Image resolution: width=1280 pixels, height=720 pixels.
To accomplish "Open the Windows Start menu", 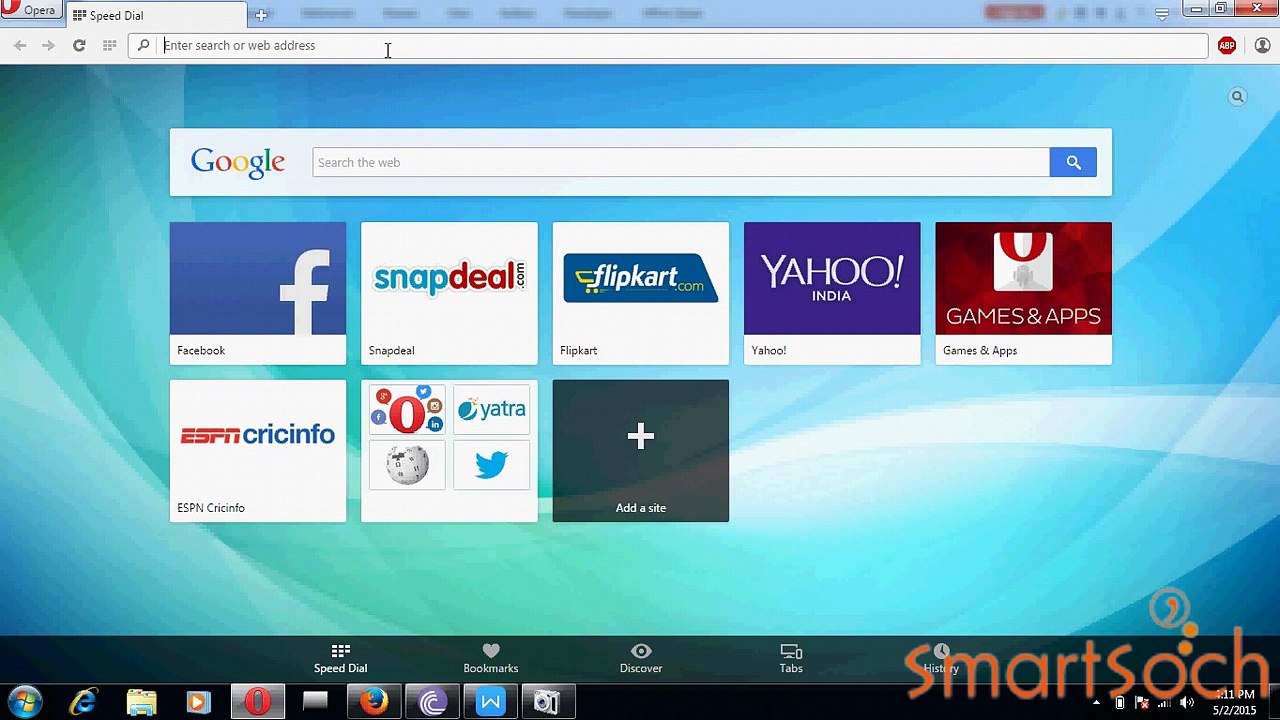I will click(x=25, y=702).
